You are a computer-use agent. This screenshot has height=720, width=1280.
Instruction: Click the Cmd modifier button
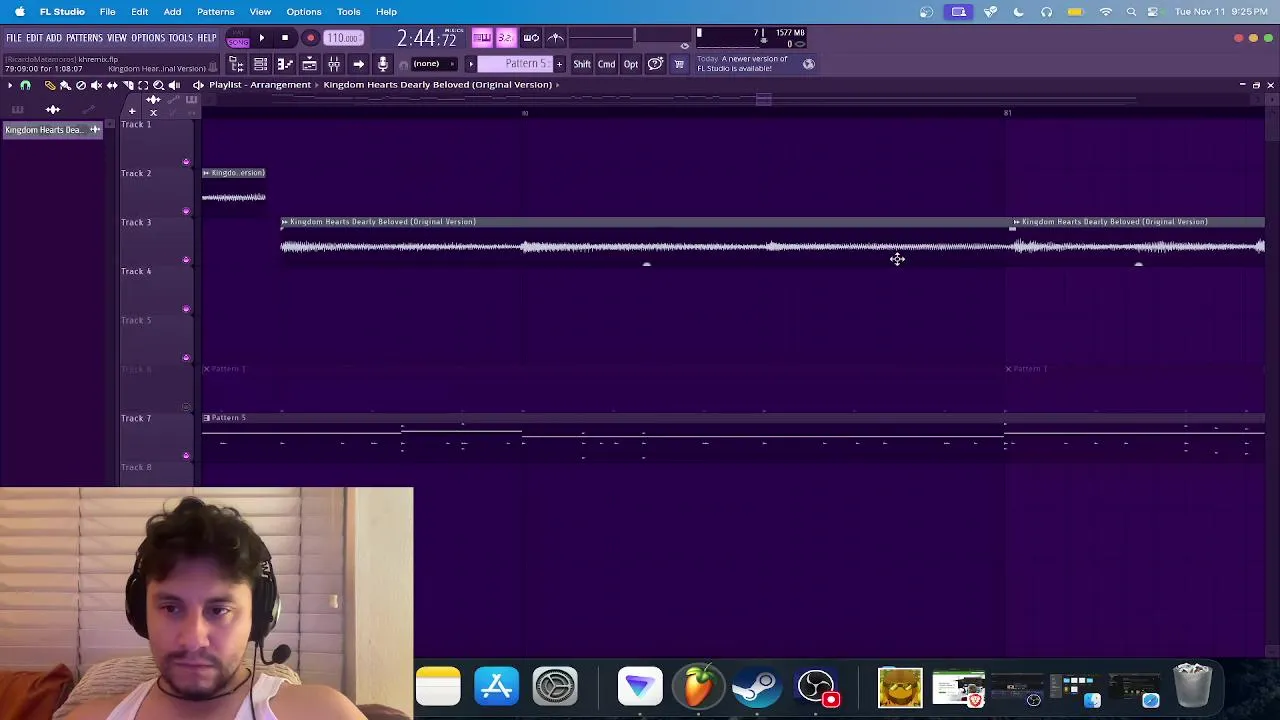(606, 64)
